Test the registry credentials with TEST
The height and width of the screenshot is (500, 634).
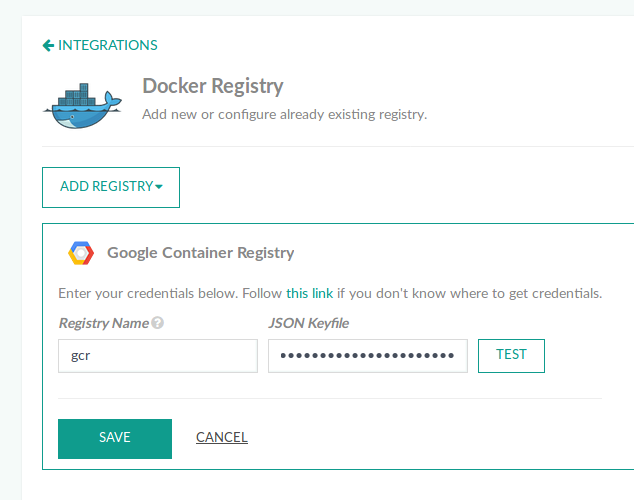(511, 356)
